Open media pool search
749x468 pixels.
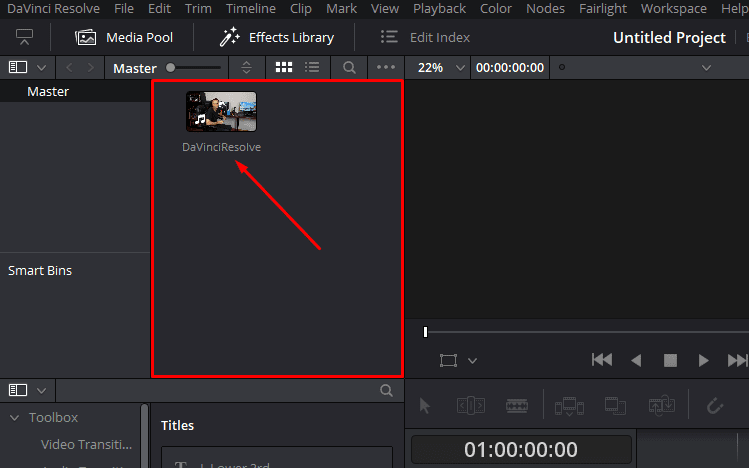point(349,67)
